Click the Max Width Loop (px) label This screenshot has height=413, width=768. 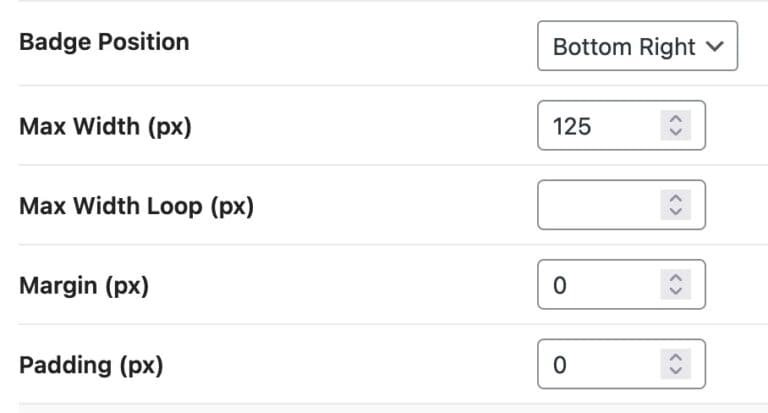(136, 207)
